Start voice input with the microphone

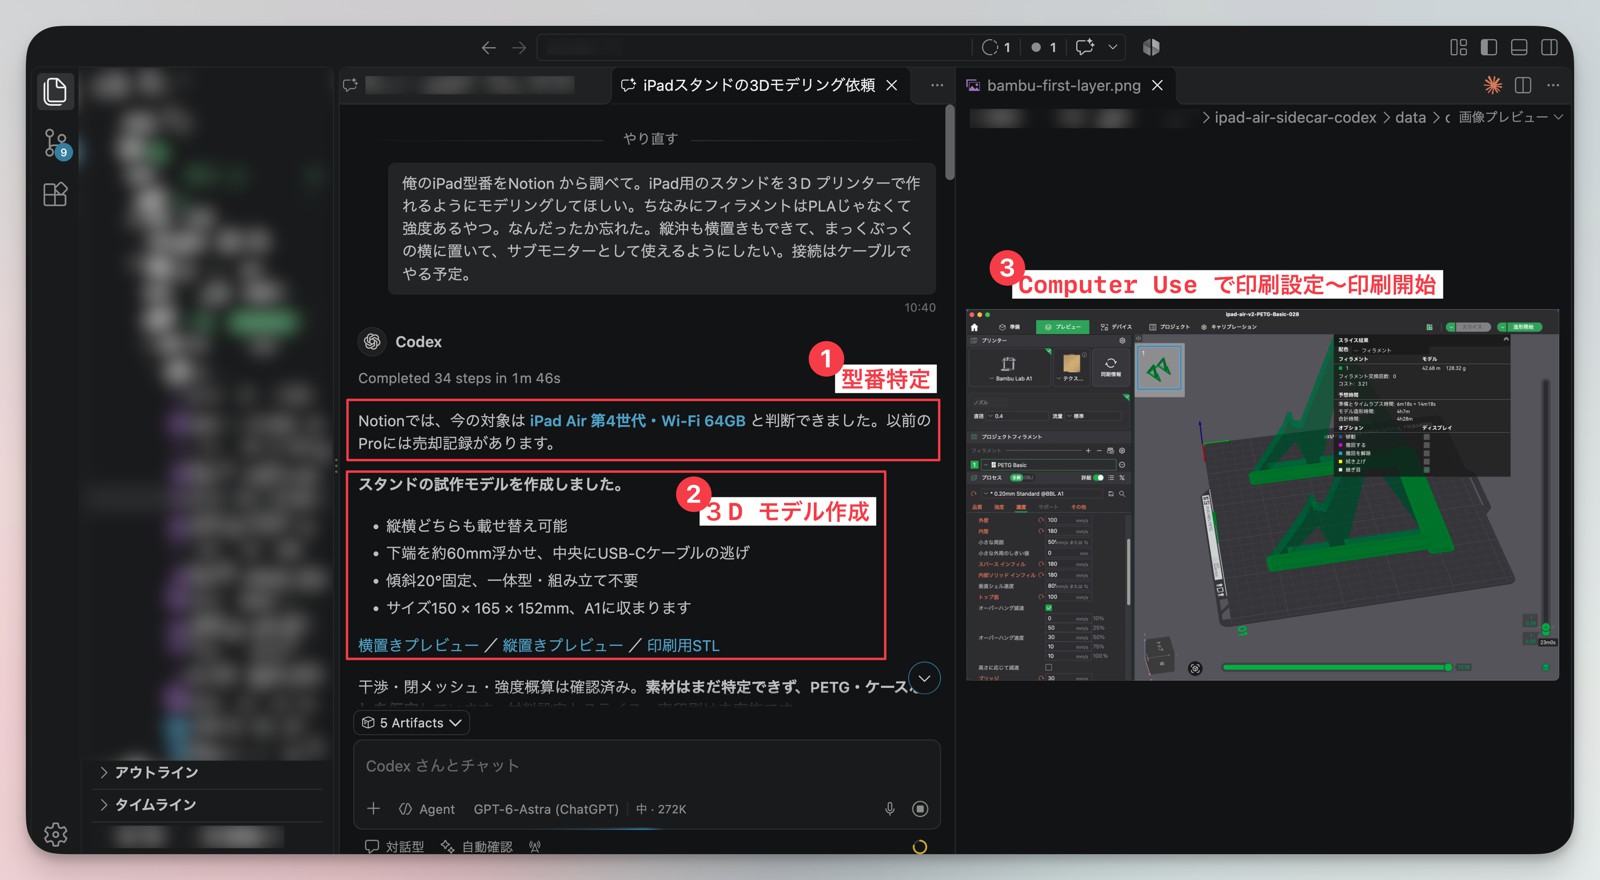pyautogui.click(x=889, y=809)
